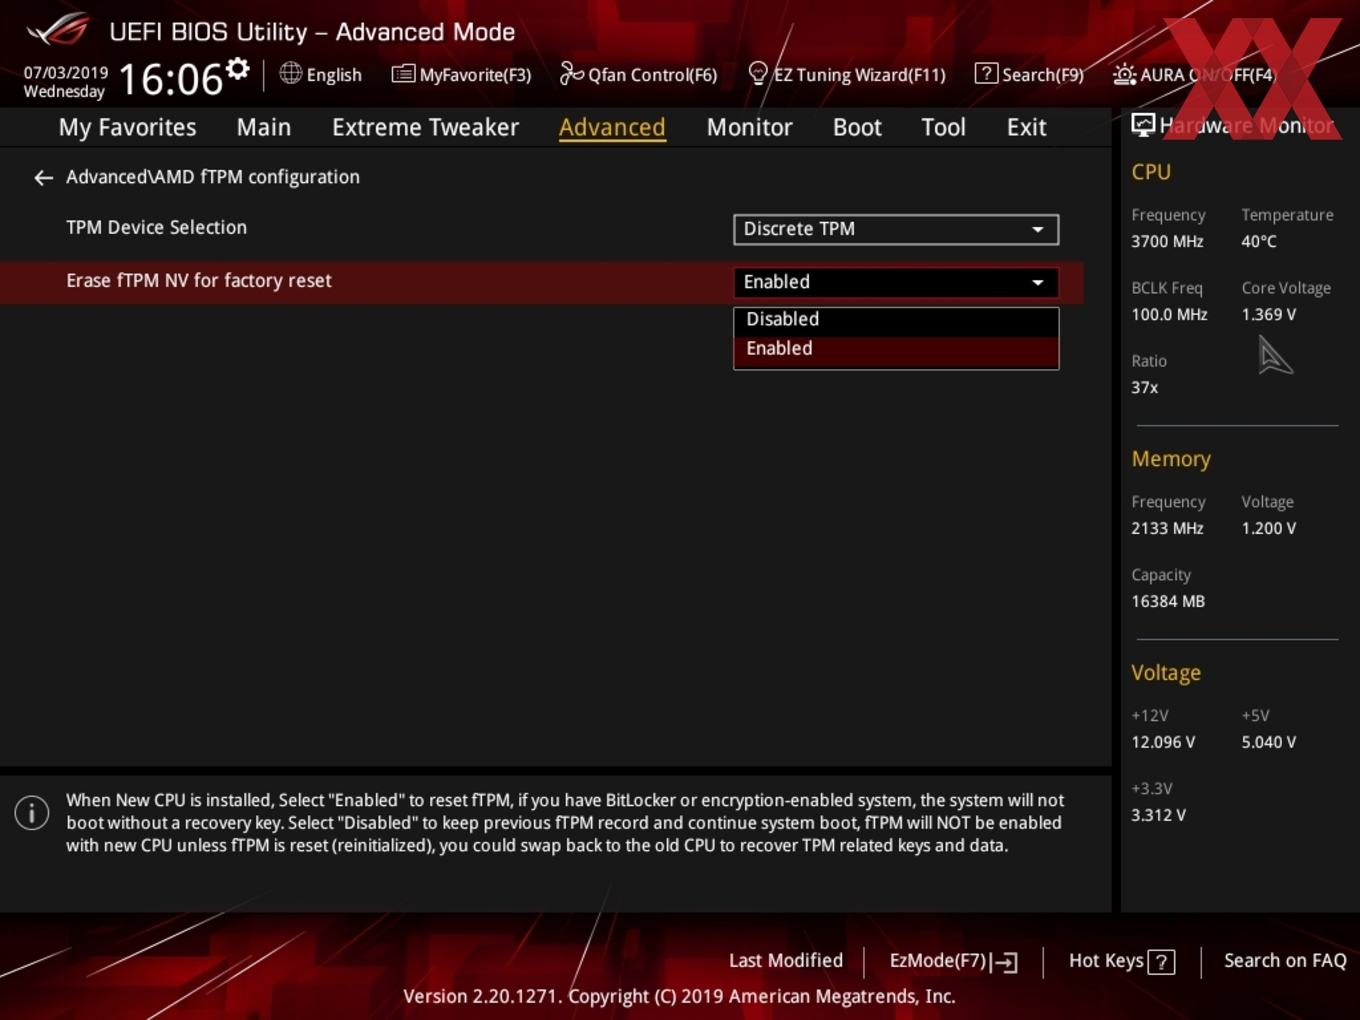
Task: Open the Search on FAQ link
Action: point(1285,960)
